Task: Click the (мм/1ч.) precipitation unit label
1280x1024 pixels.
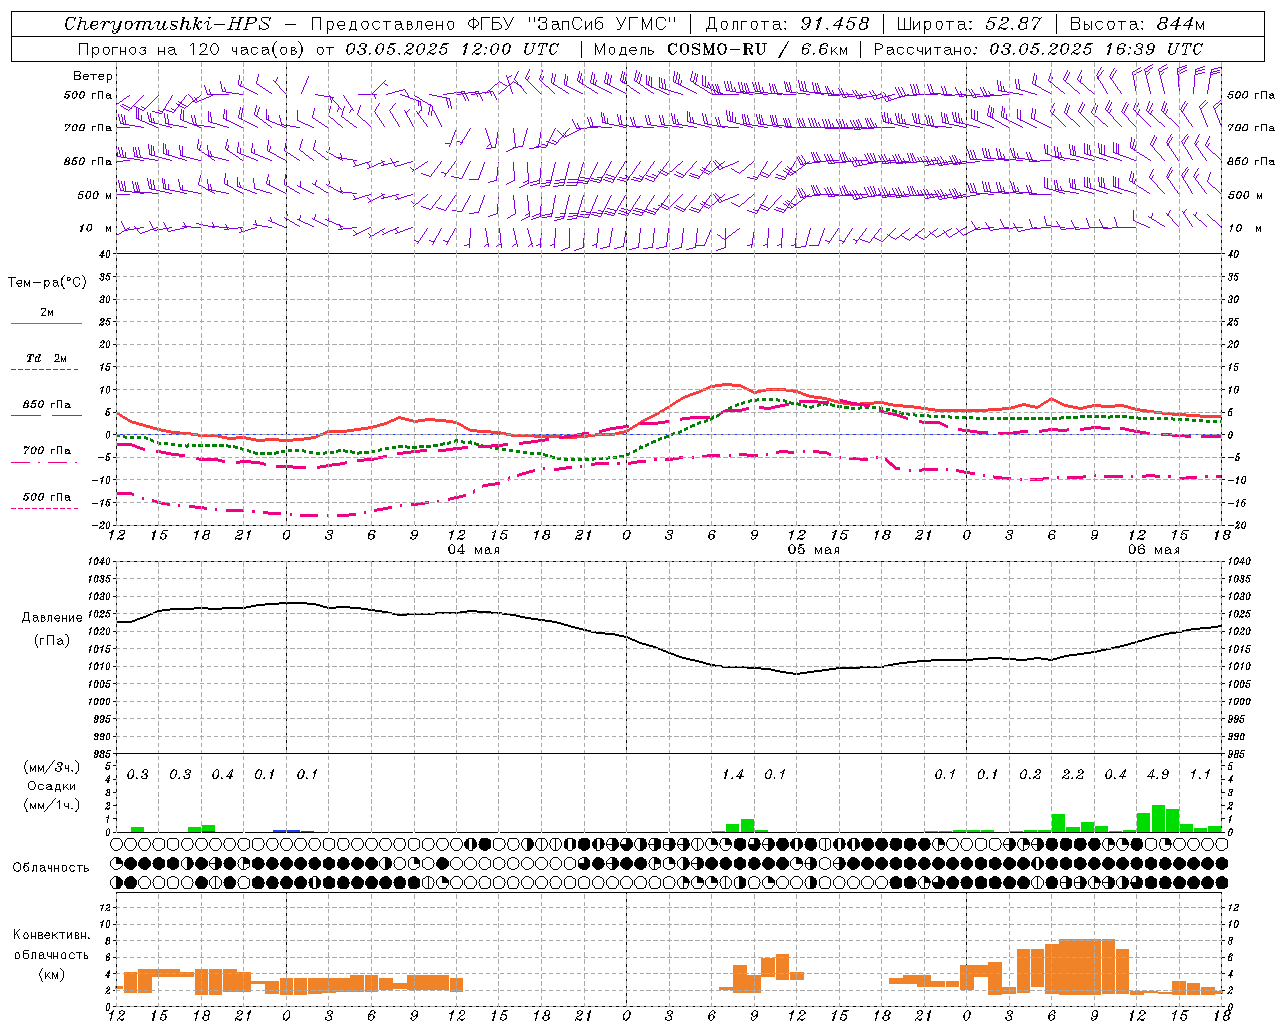Action: click(x=51, y=805)
